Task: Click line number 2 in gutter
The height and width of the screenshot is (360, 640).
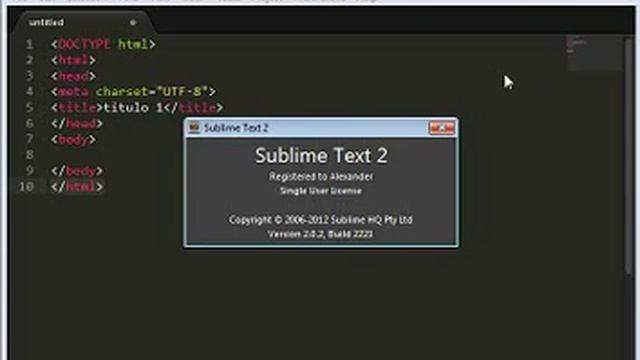Action: pos(29,60)
